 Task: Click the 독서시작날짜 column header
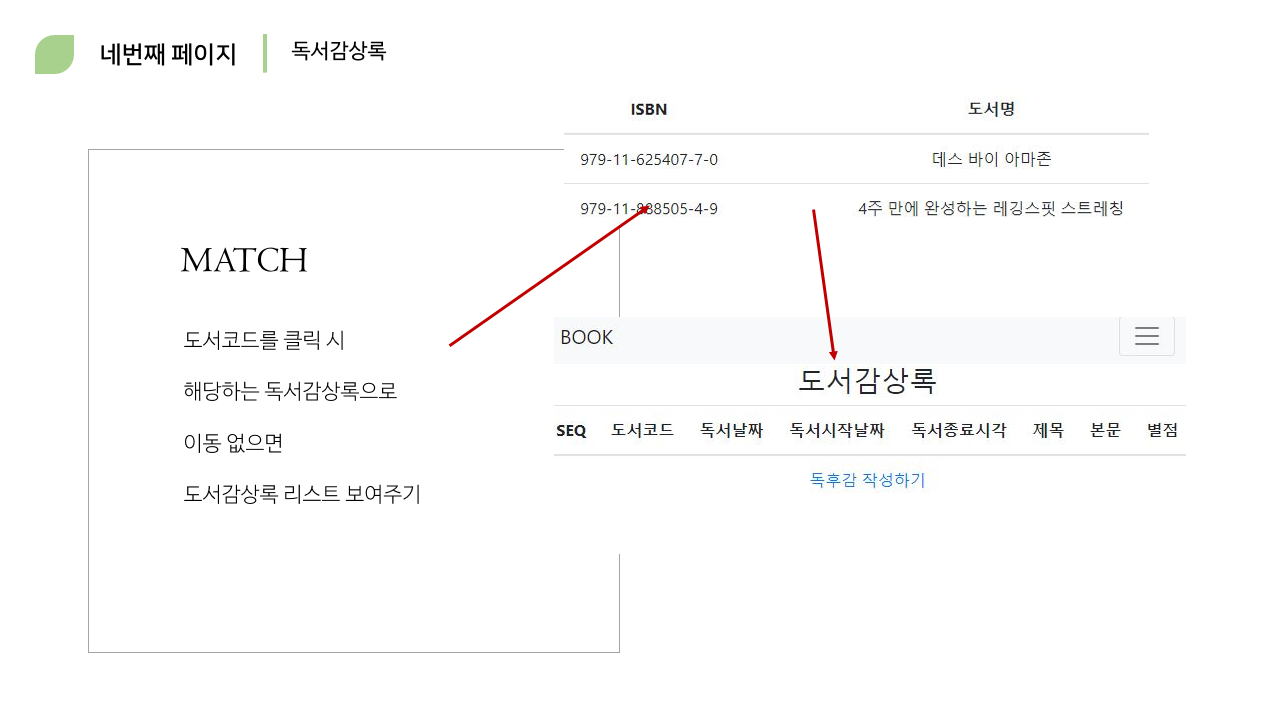837,431
